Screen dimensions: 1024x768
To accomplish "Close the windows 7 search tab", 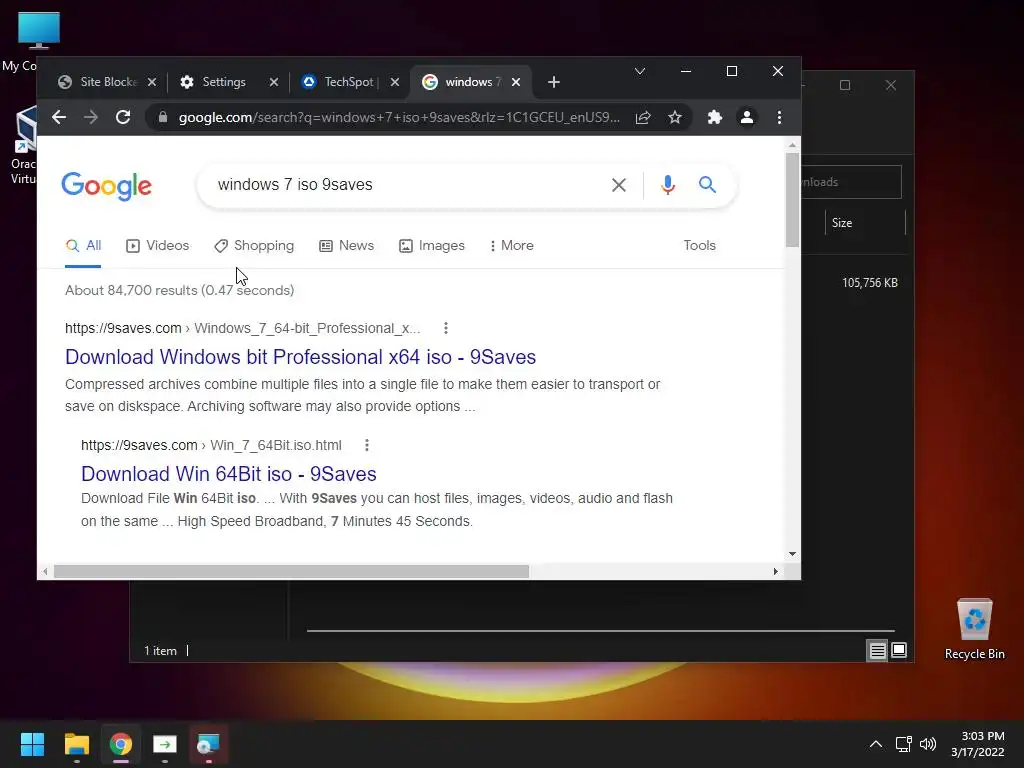I will [x=516, y=82].
